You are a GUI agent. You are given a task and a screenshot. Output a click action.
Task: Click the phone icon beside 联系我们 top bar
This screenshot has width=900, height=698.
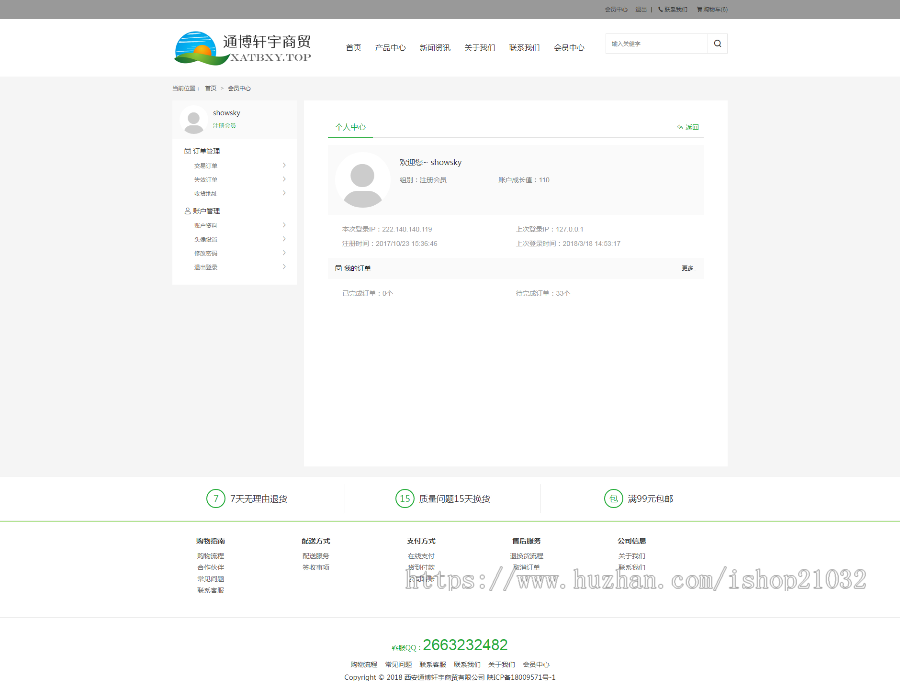(x=659, y=9)
